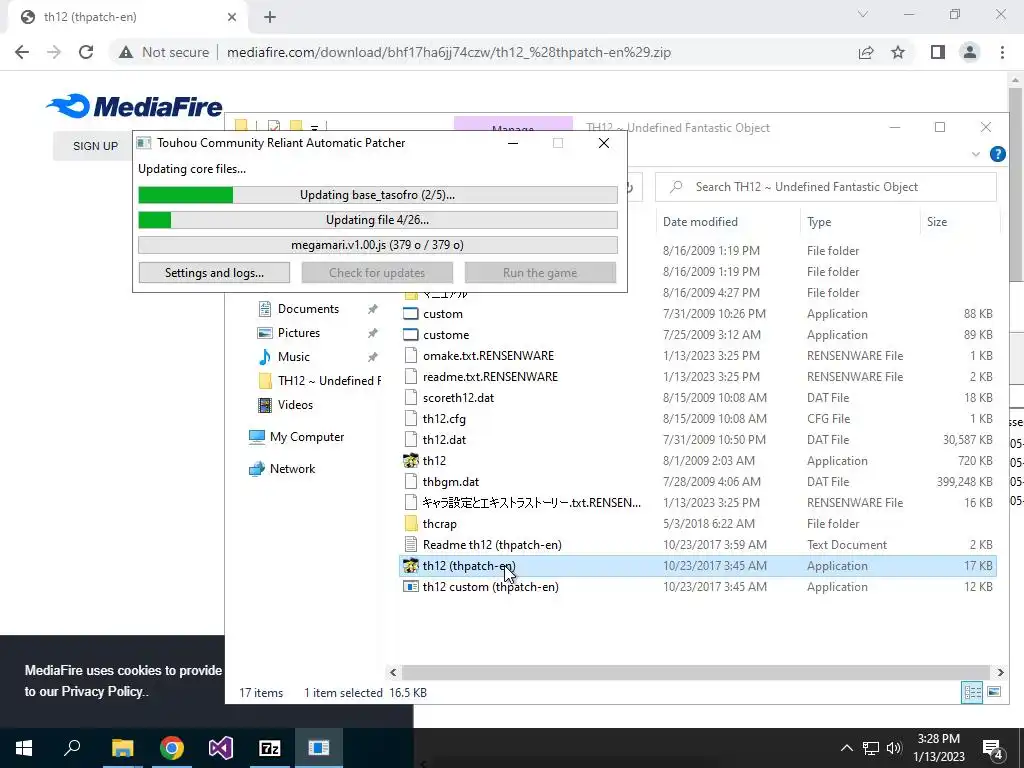Image resolution: width=1024 pixels, height=768 pixels.
Task: Select the th12 application icon
Action: [411, 460]
